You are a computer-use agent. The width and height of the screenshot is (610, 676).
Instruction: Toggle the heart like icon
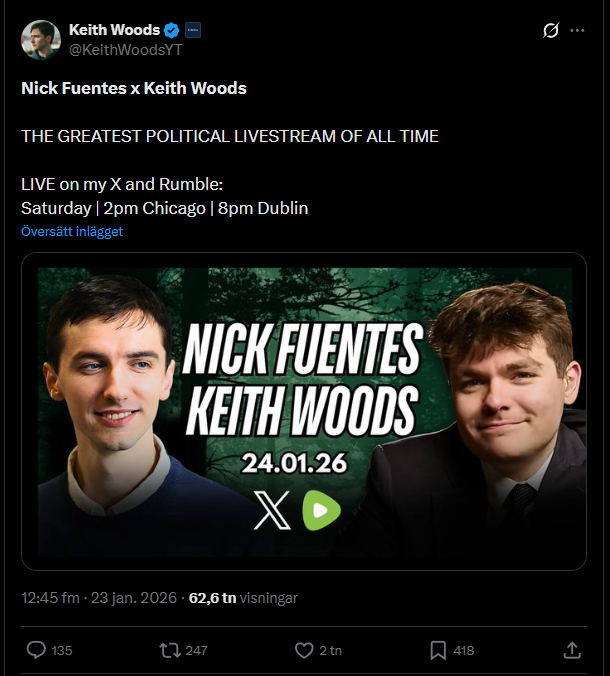pyautogui.click(x=304, y=650)
